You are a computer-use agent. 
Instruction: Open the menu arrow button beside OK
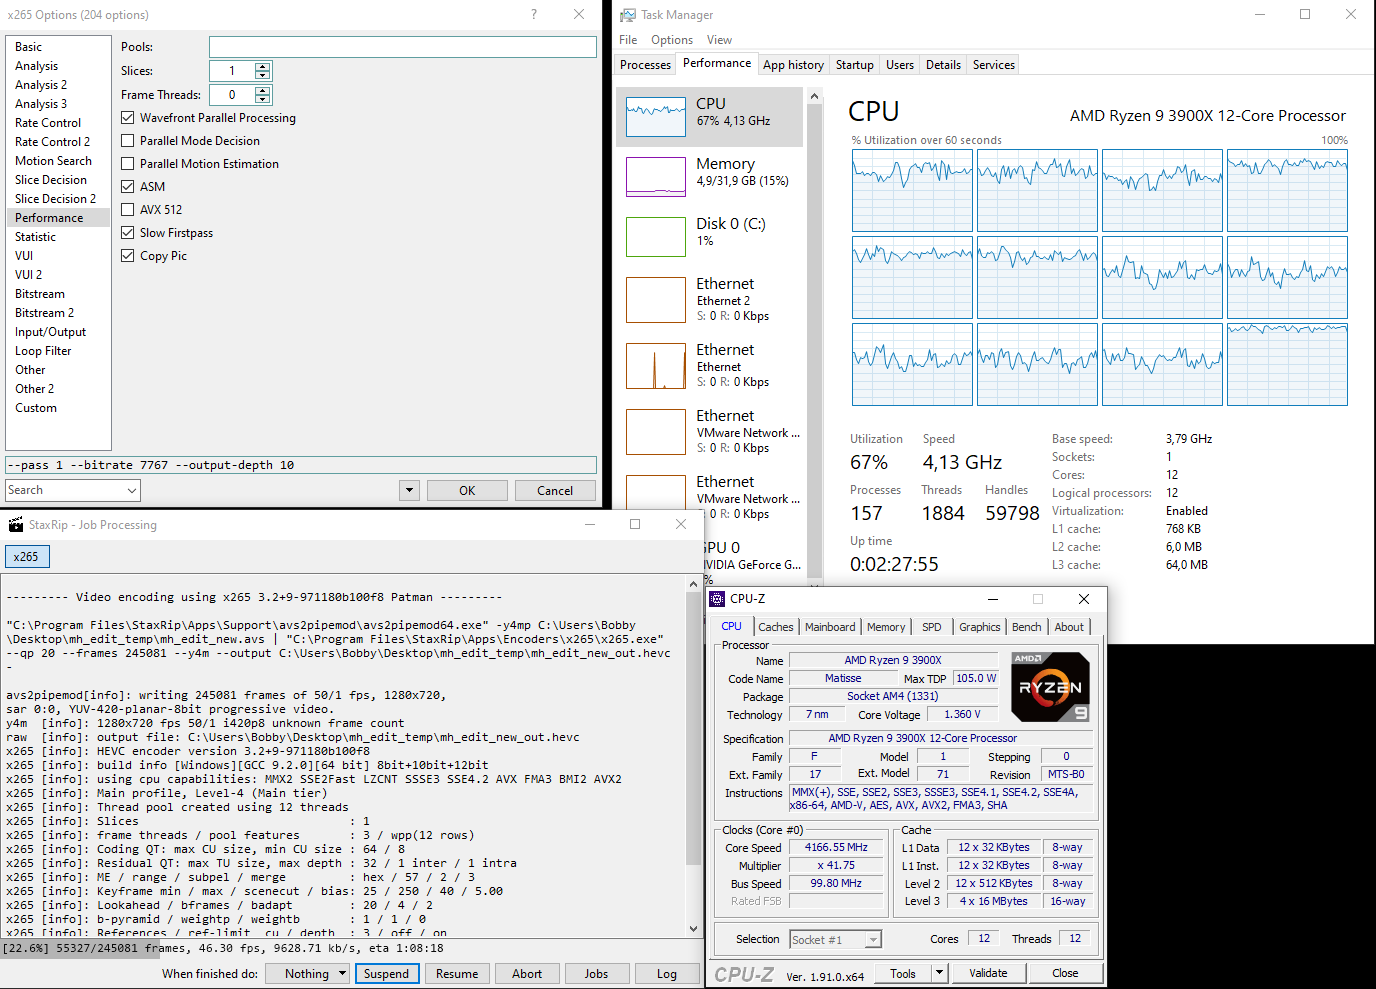click(x=409, y=491)
